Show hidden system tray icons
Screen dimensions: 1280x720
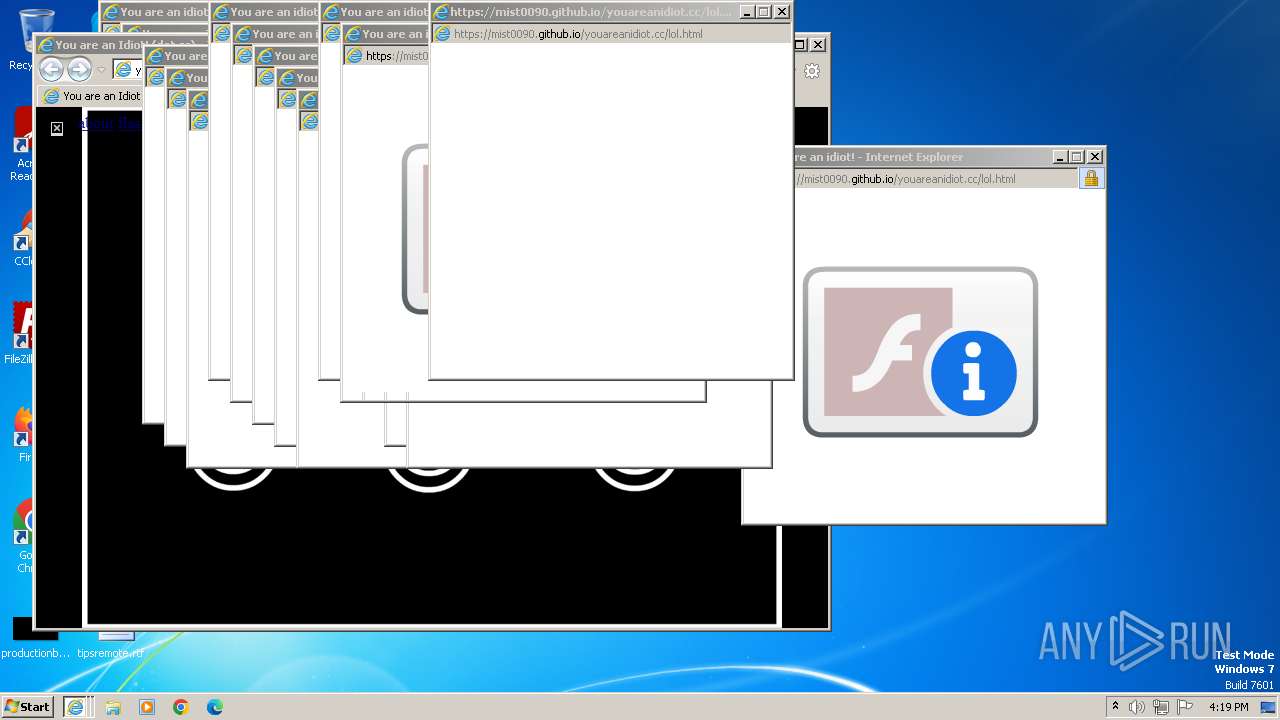[1115, 706]
